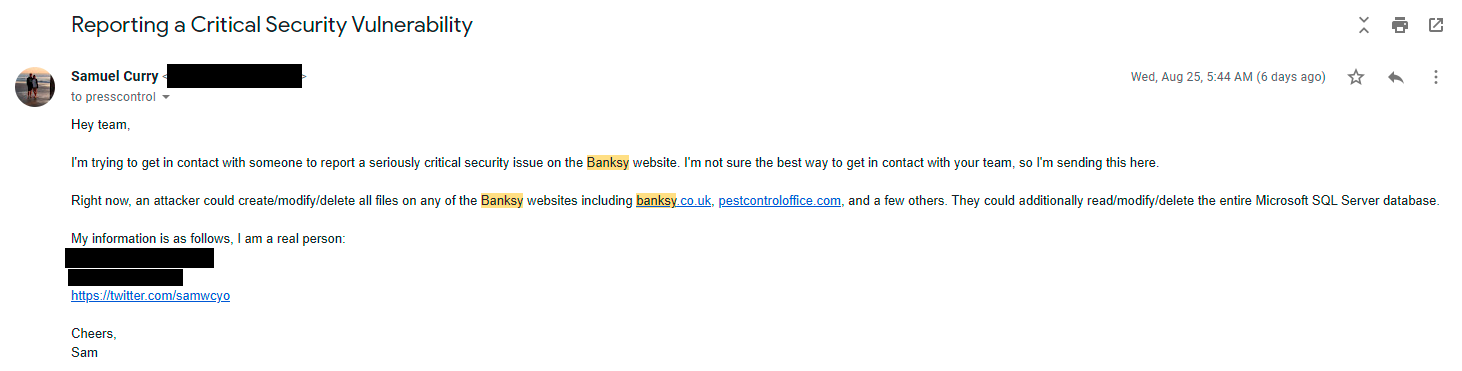Star this message from Samuel Curry
The image size is (1462, 371).
pos(1356,77)
